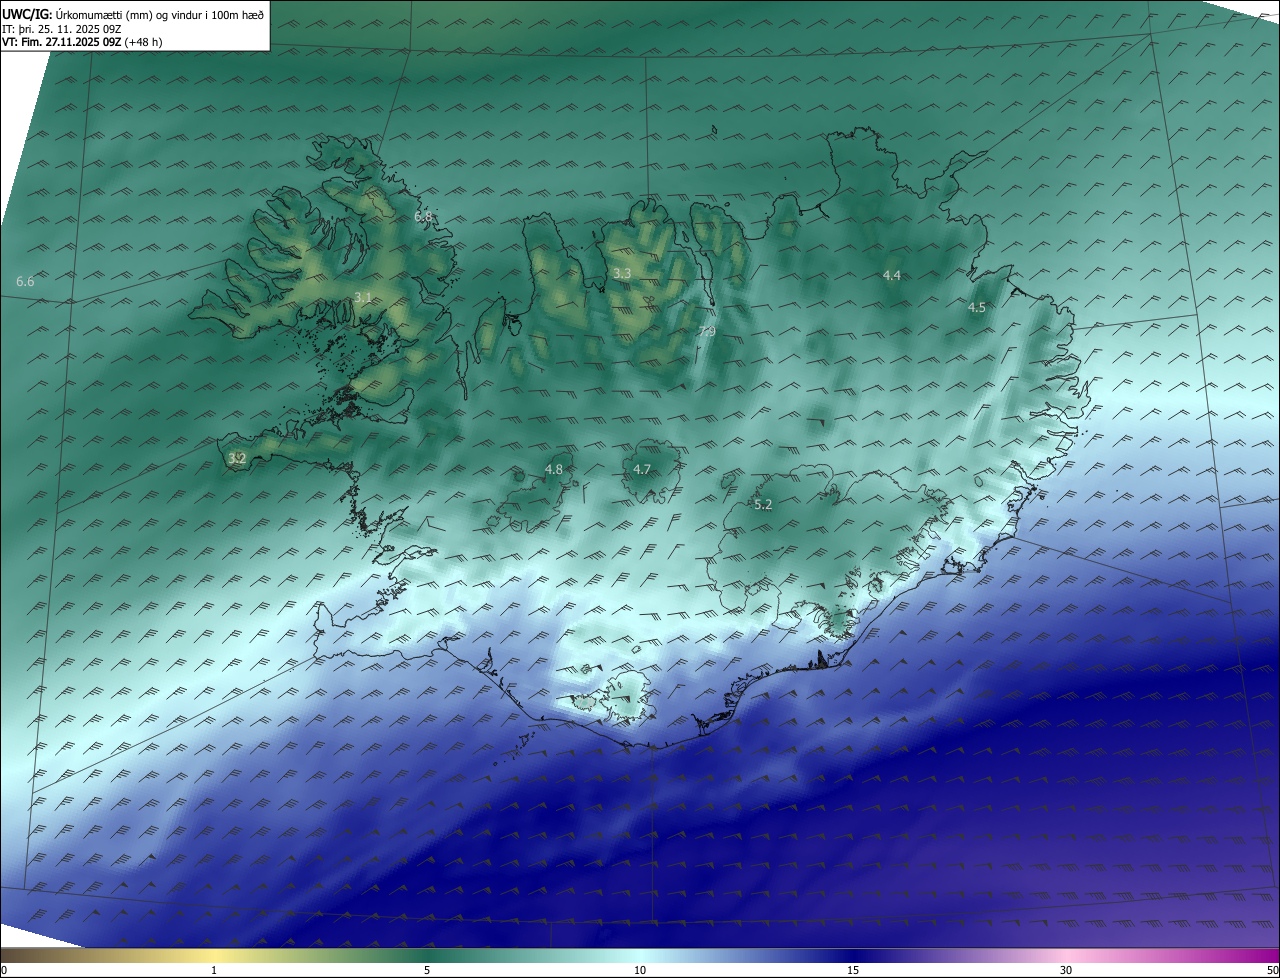
Task: Click the 4.5 value label on the map
Action: [x=977, y=308]
